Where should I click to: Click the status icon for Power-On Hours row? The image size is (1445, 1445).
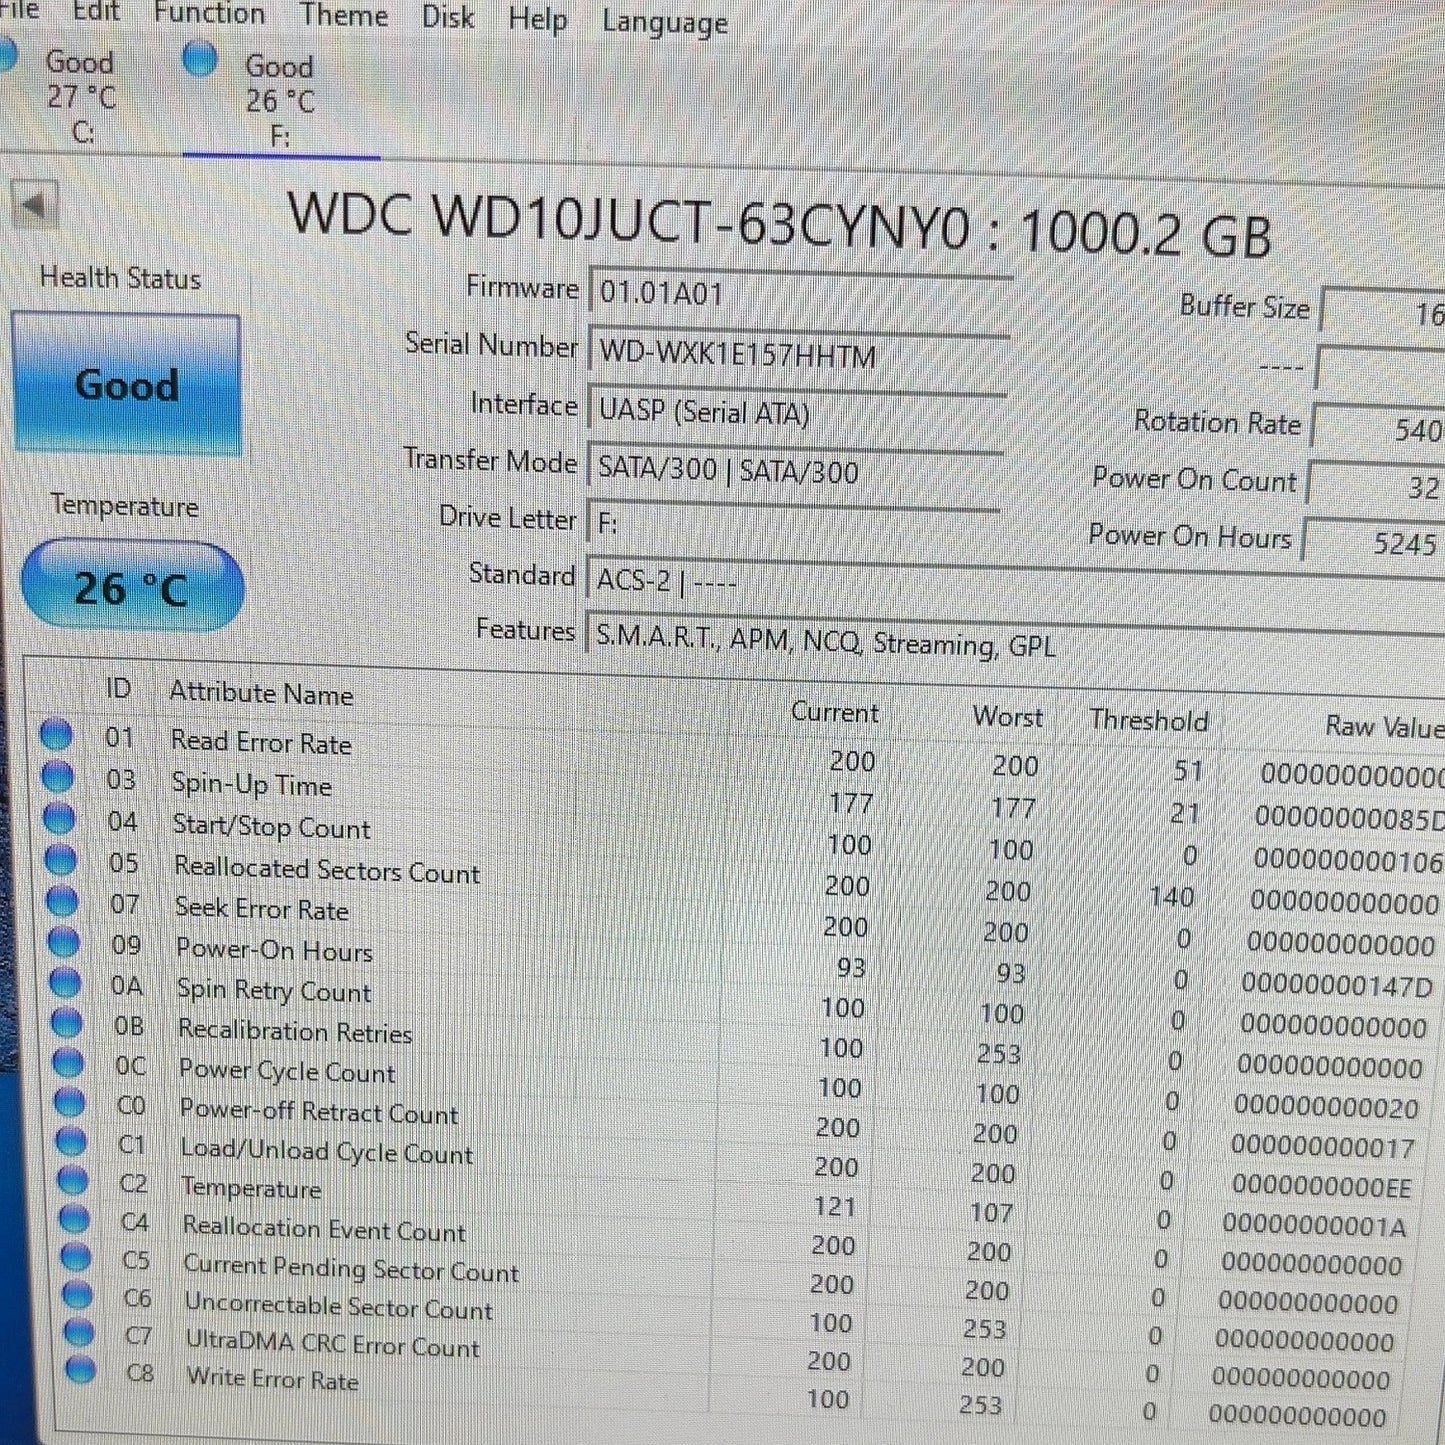point(64,941)
